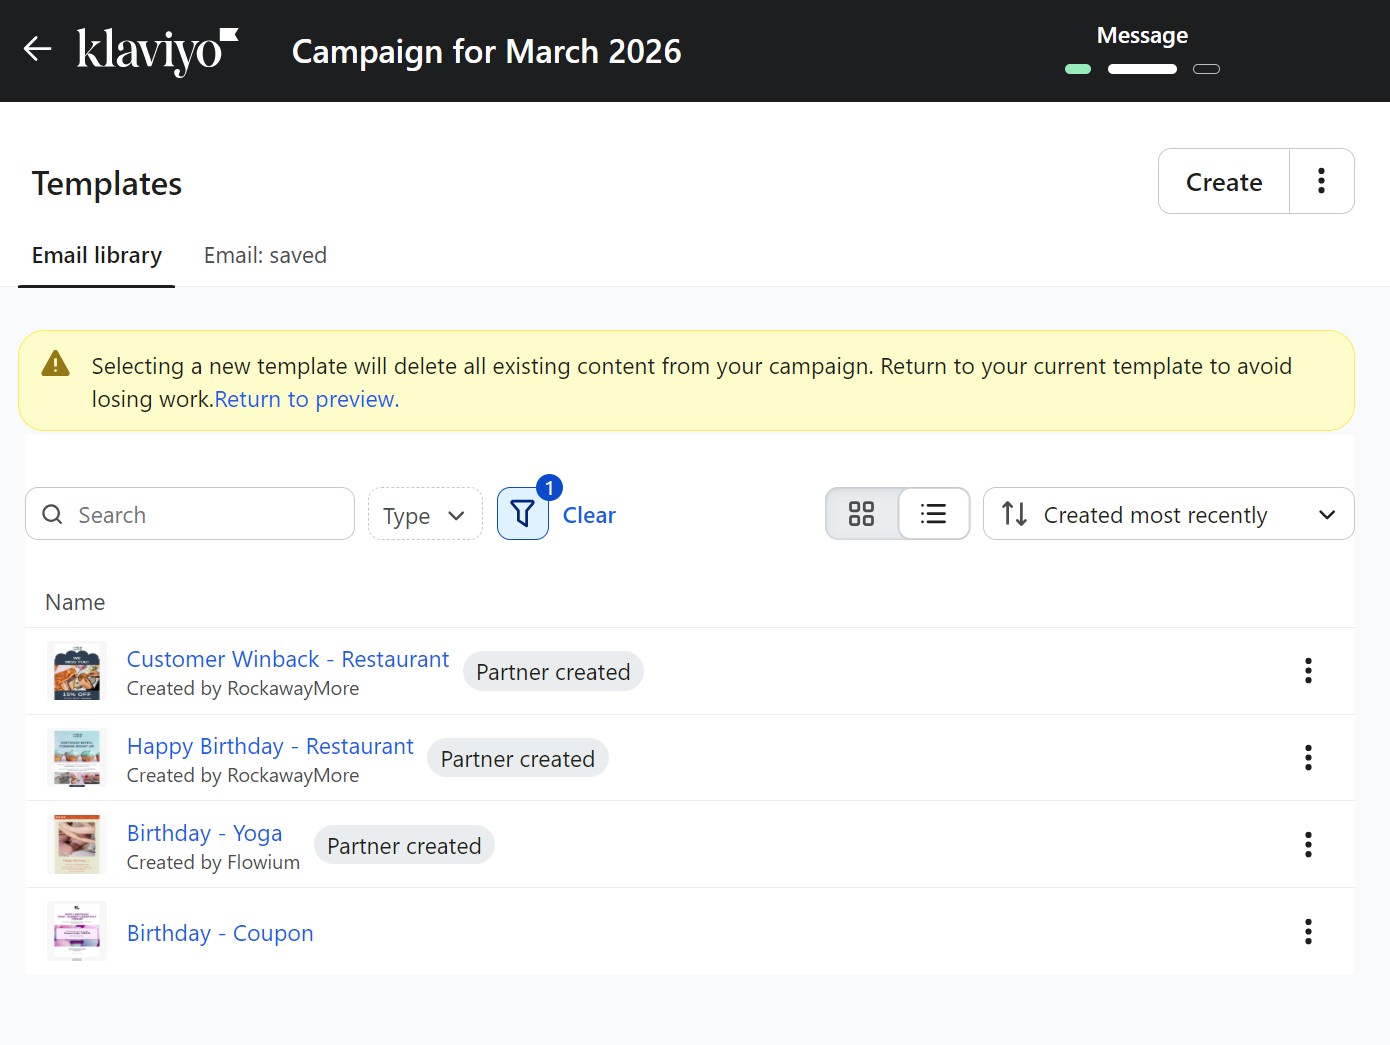The width and height of the screenshot is (1390, 1045).
Task: Open the kebab menu beside Create
Action: point(1321,181)
